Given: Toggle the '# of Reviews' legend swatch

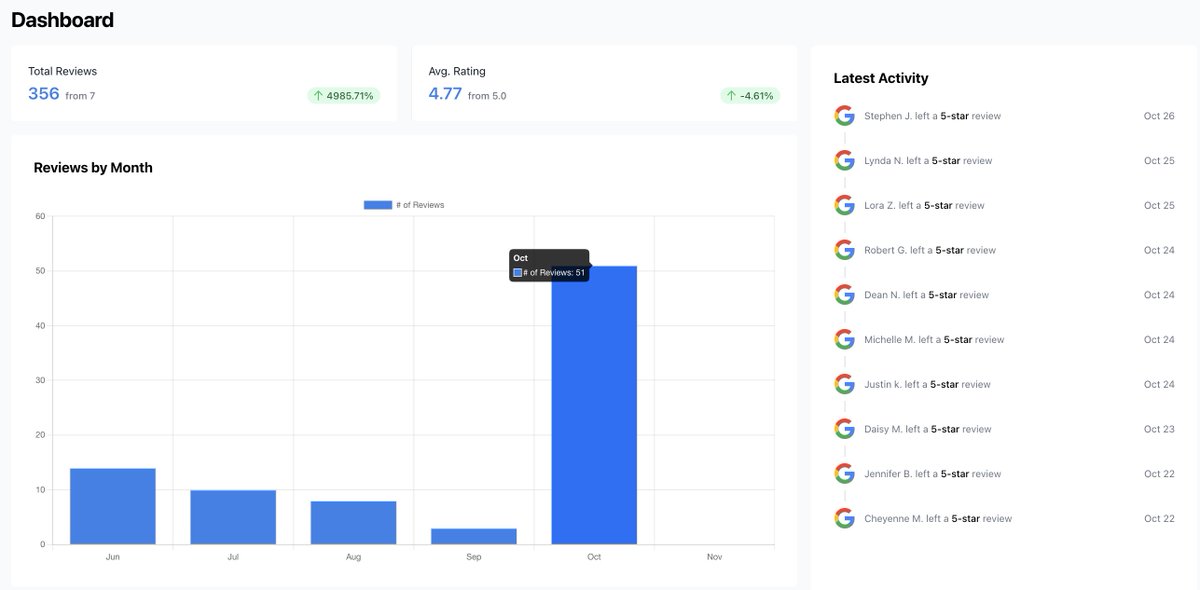Looking at the screenshot, I should pos(377,205).
